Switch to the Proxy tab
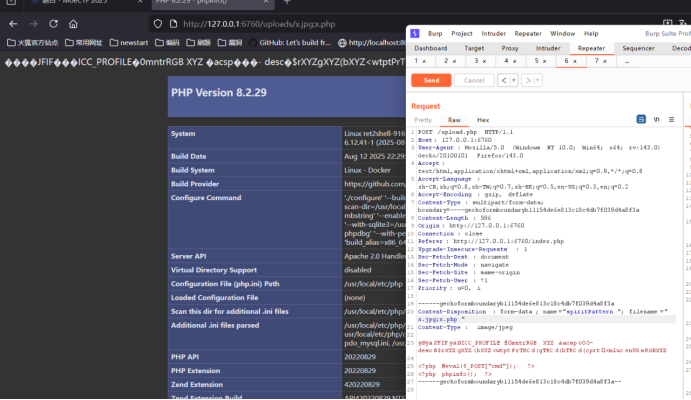 pos(510,47)
